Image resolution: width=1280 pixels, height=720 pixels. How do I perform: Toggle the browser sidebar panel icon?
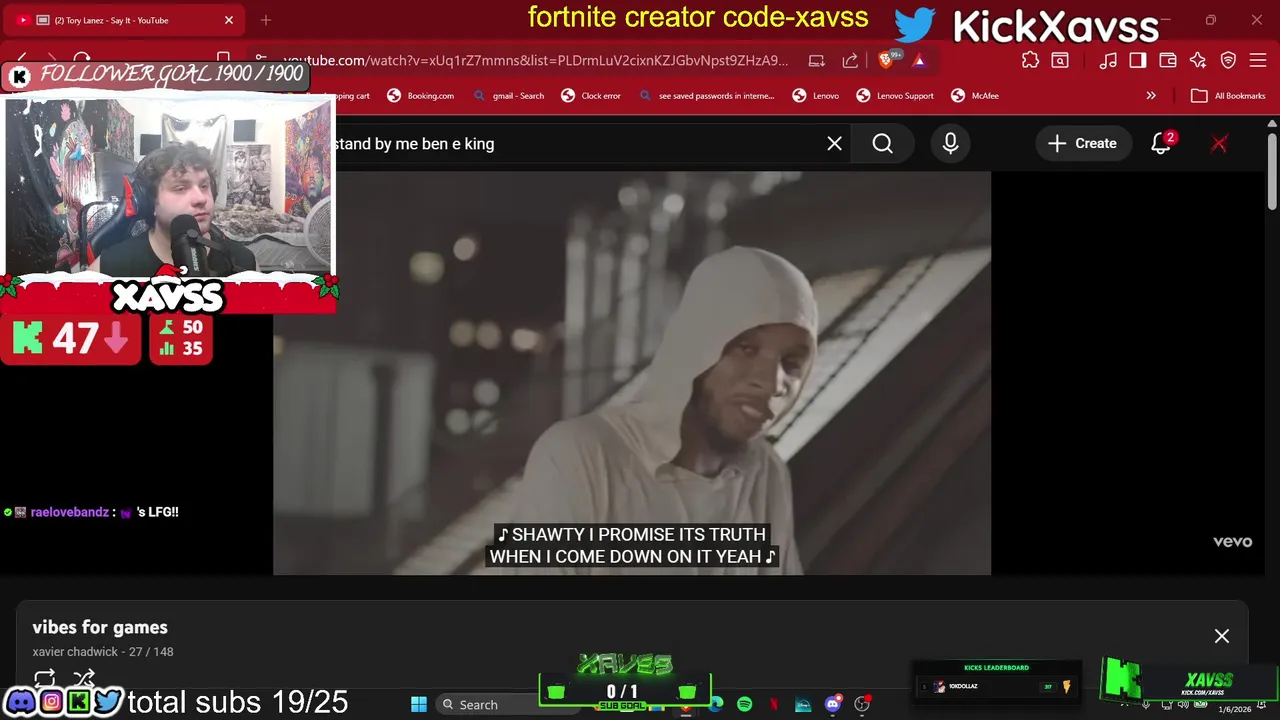click(1138, 61)
